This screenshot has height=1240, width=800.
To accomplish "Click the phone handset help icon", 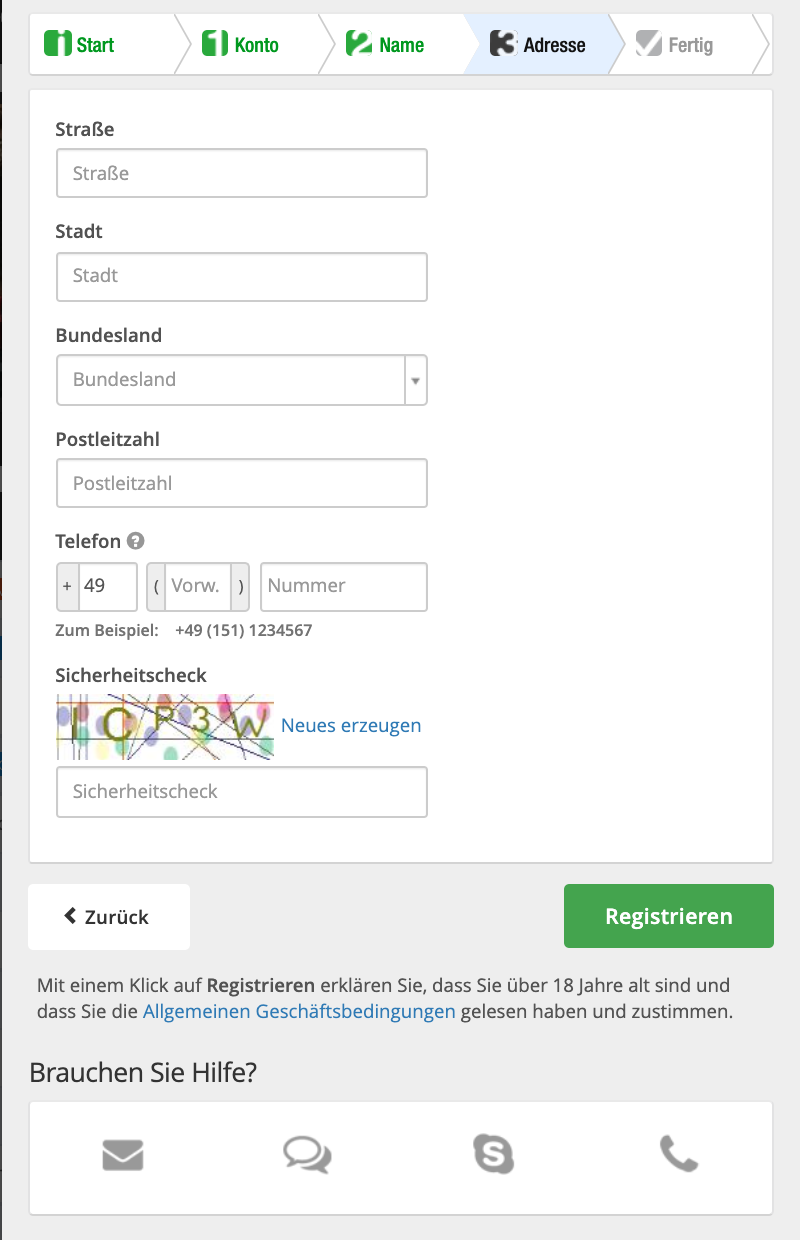I will pos(679,1154).
